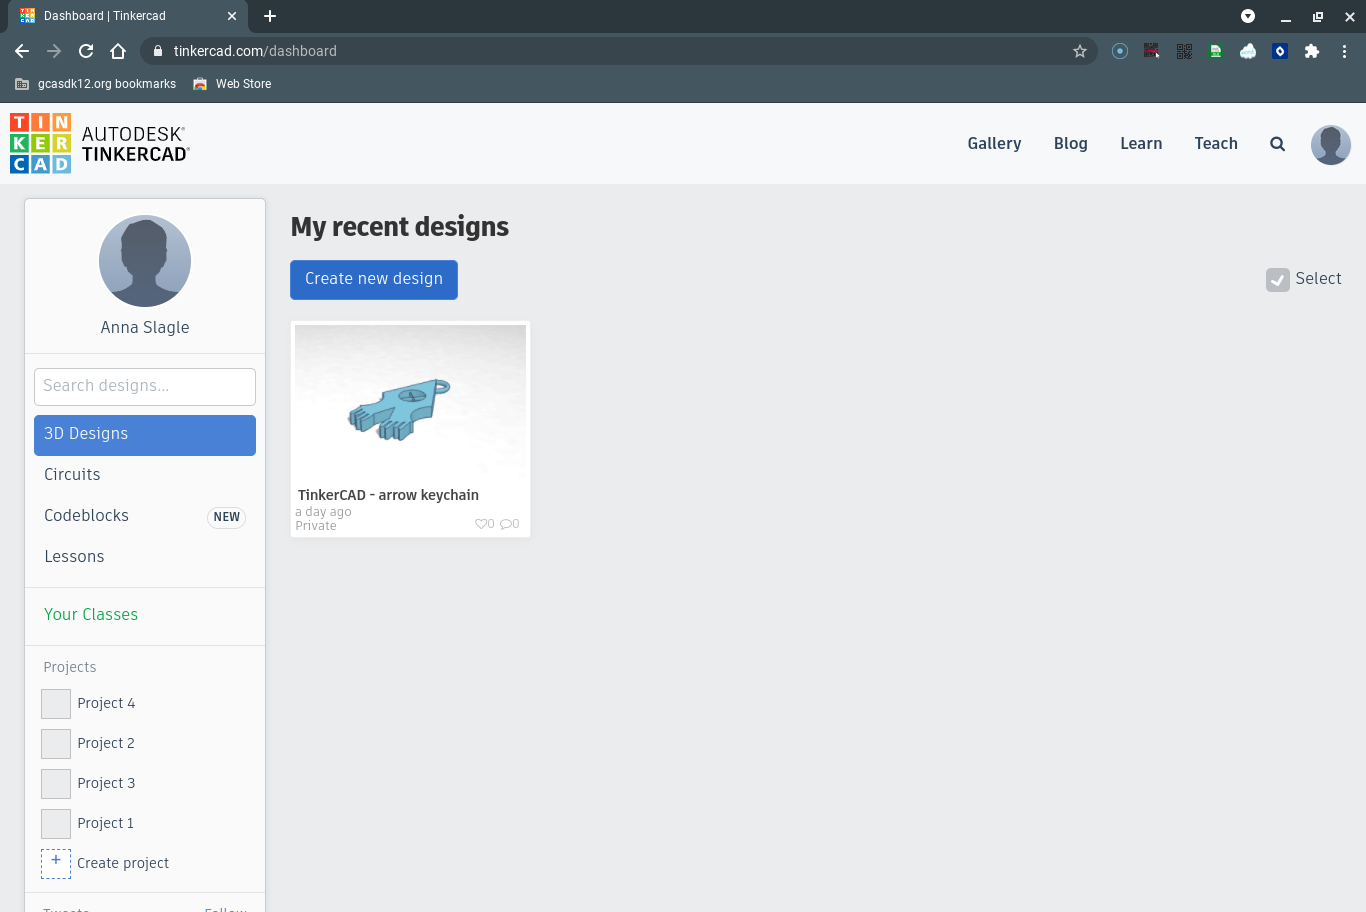1366x912 pixels.
Task: Click the Private label on keychain card
Action: pos(316,526)
